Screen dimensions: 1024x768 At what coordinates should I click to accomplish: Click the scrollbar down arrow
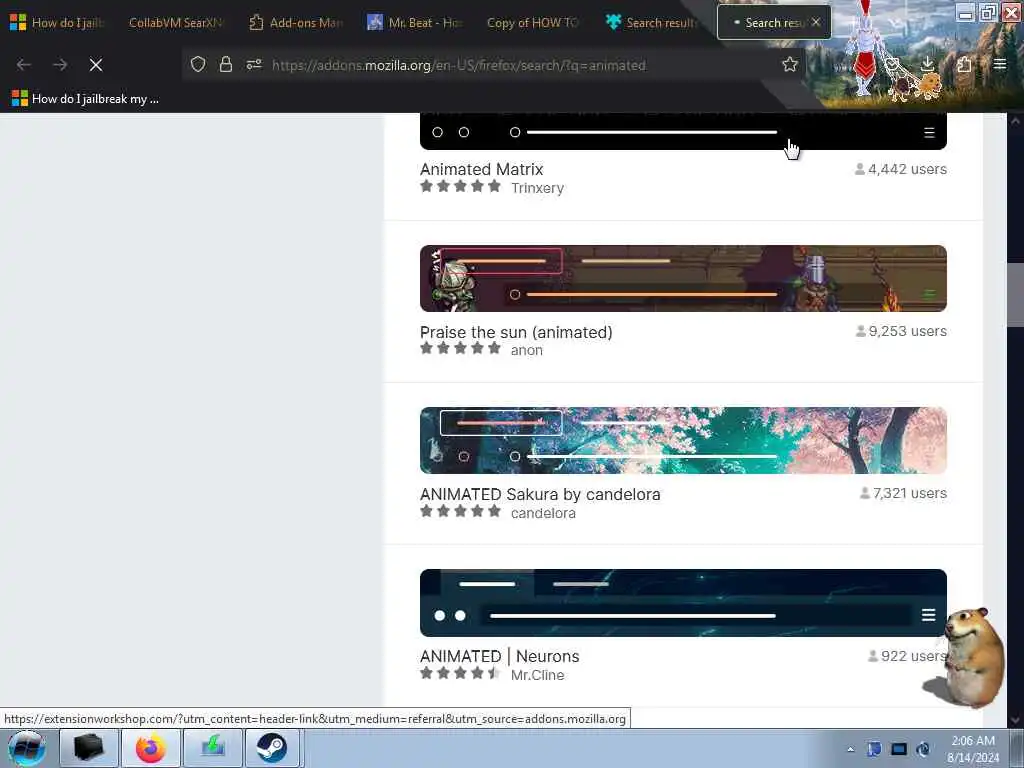(1015, 720)
